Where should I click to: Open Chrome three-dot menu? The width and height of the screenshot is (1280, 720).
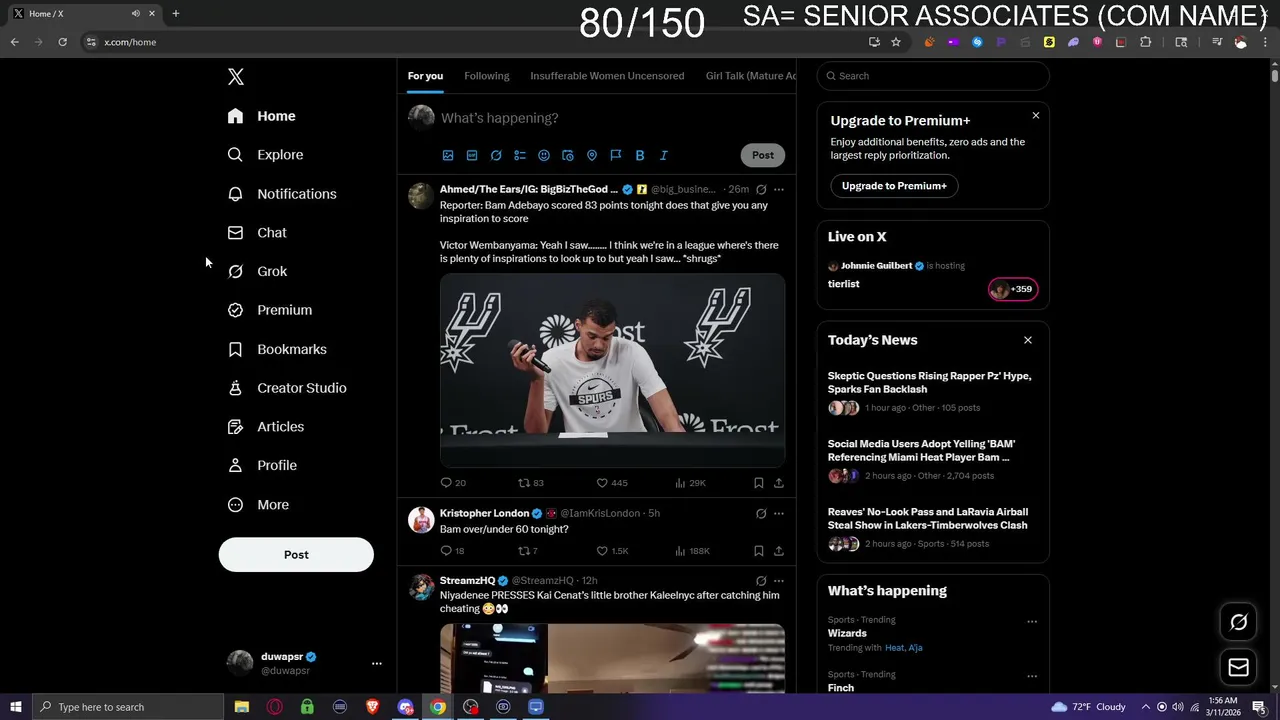tap(1267, 42)
